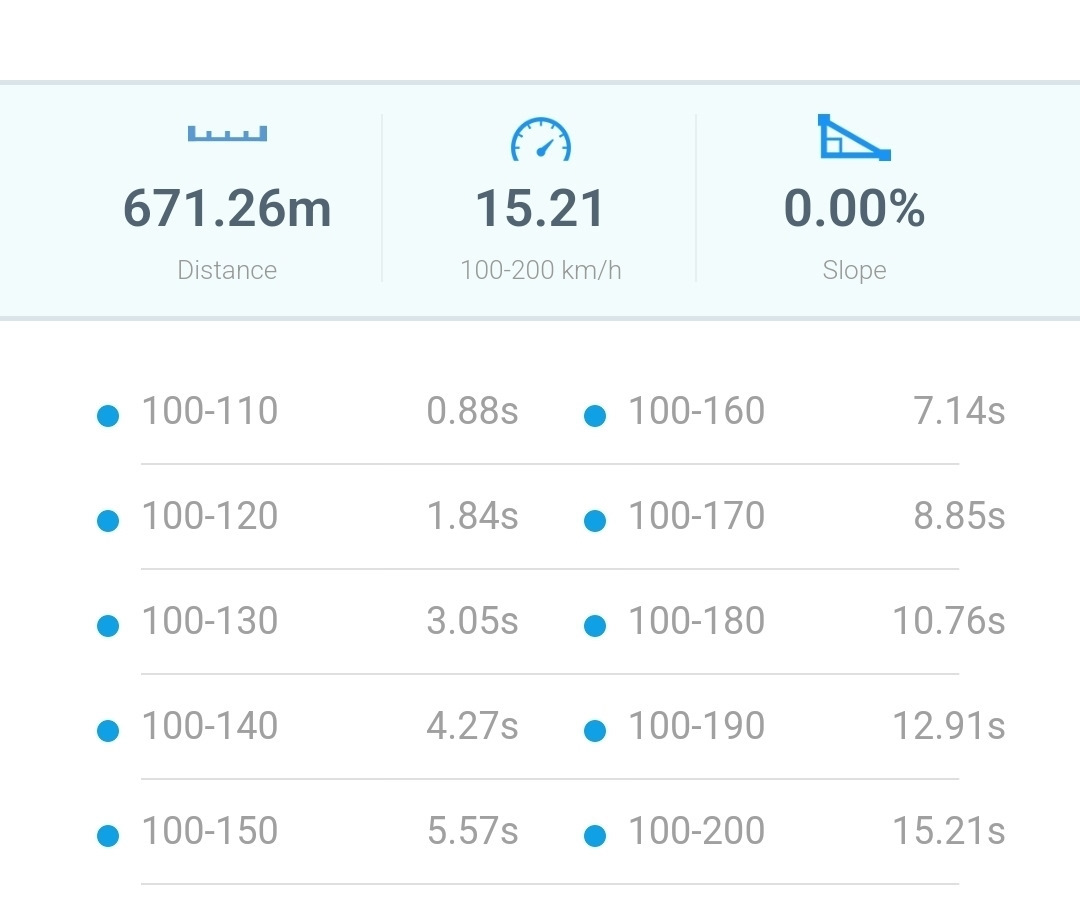Image resolution: width=1080 pixels, height=907 pixels.
Task: Click the Distance label
Action: click(227, 270)
